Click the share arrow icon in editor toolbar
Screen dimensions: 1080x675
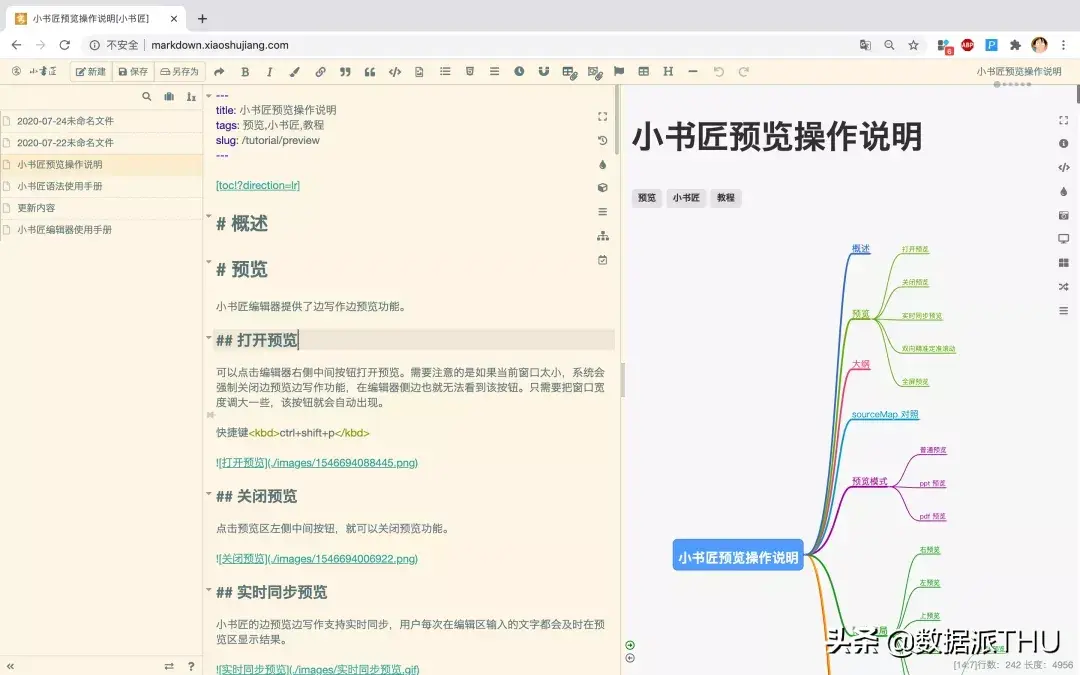[x=219, y=72]
